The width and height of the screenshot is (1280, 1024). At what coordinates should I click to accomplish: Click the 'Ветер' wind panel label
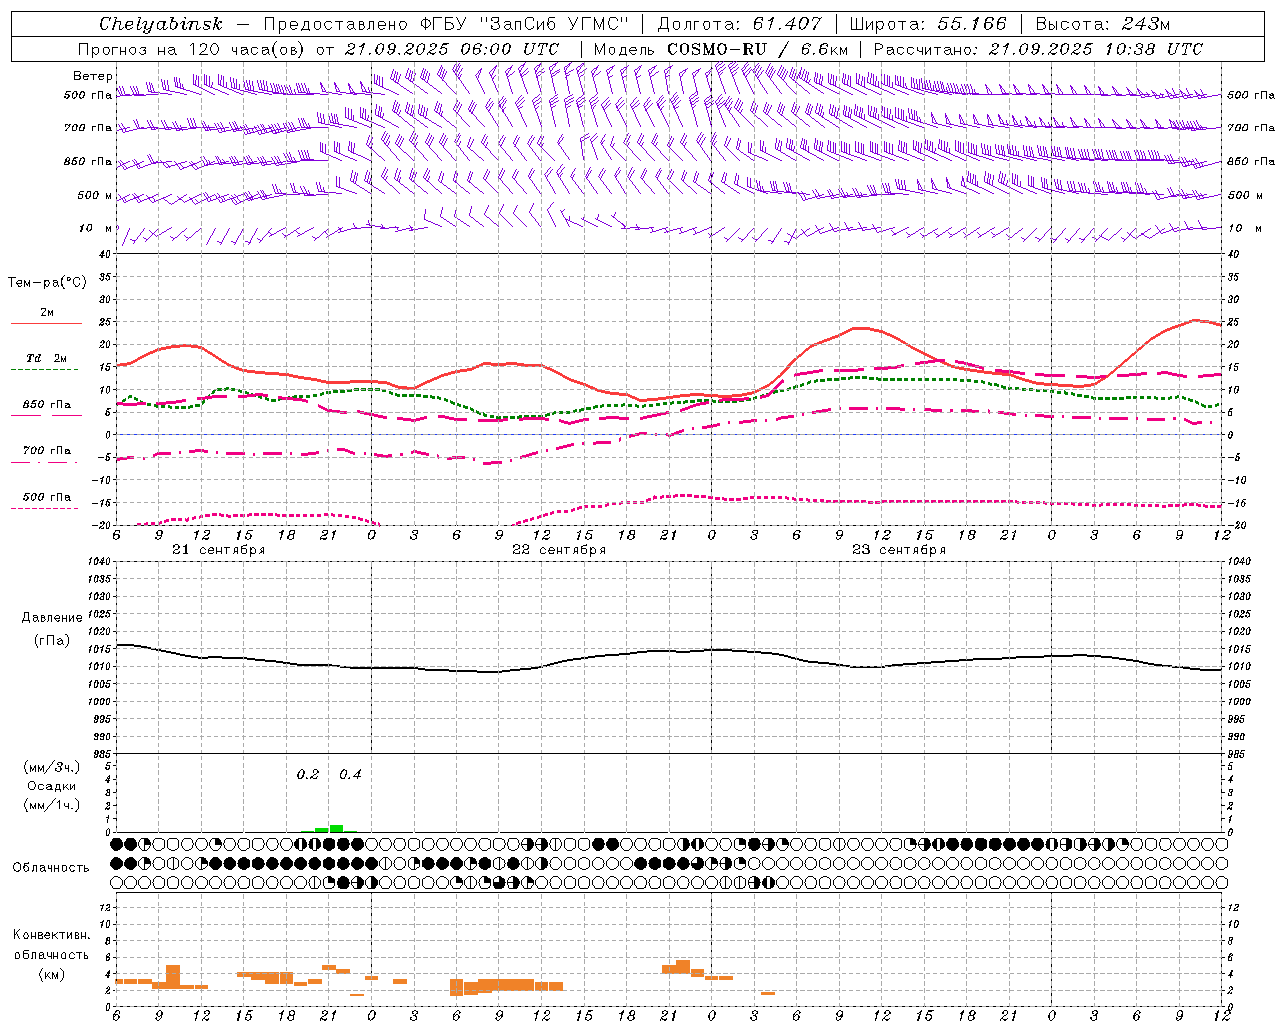[x=93, y=76]
